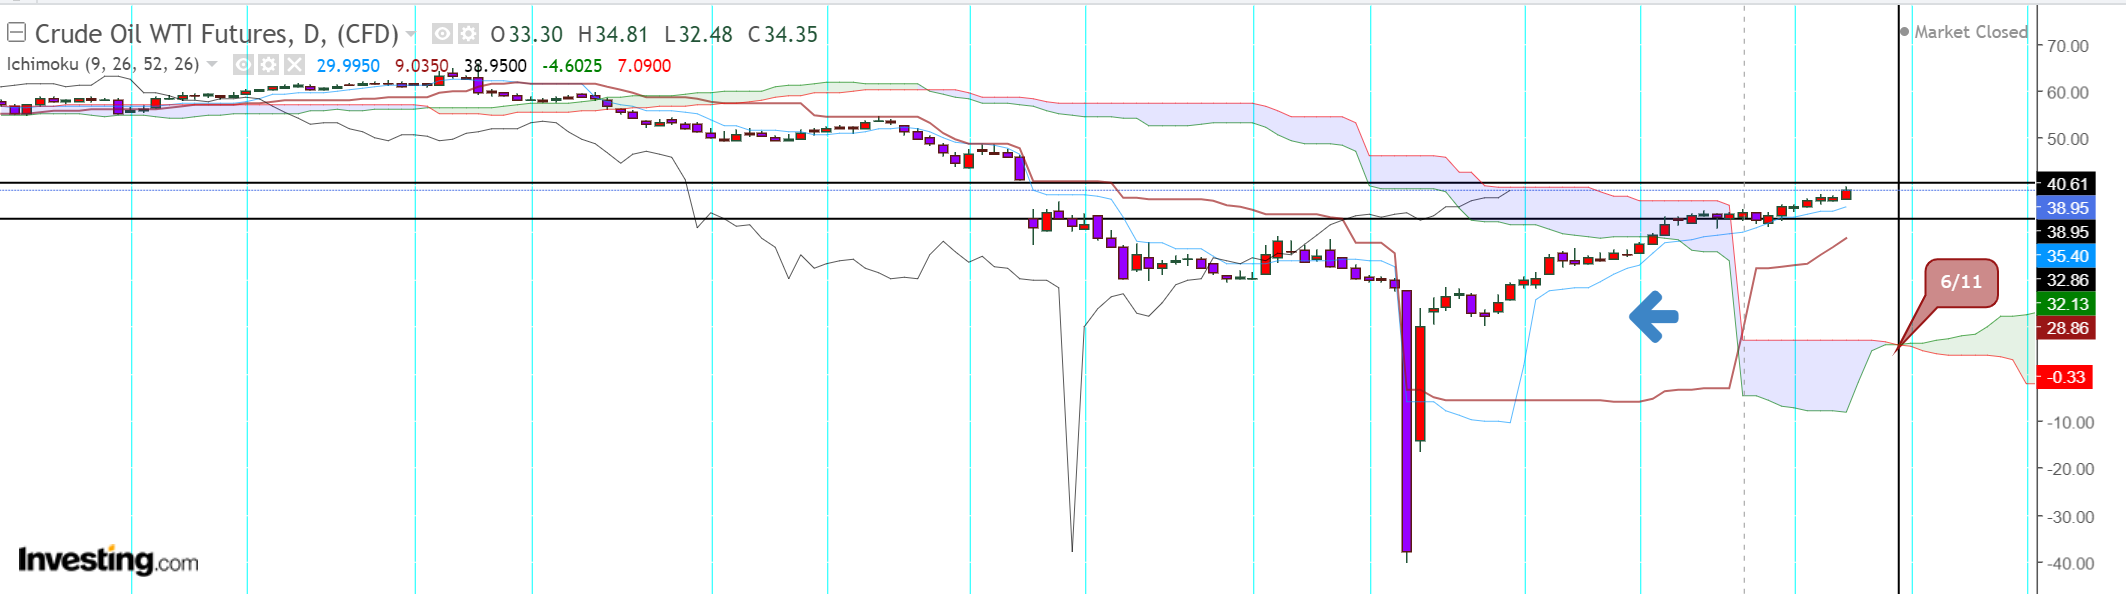Click the open price O 33.30
This screenshot has width=2126, height=608.
coord(527,35)
